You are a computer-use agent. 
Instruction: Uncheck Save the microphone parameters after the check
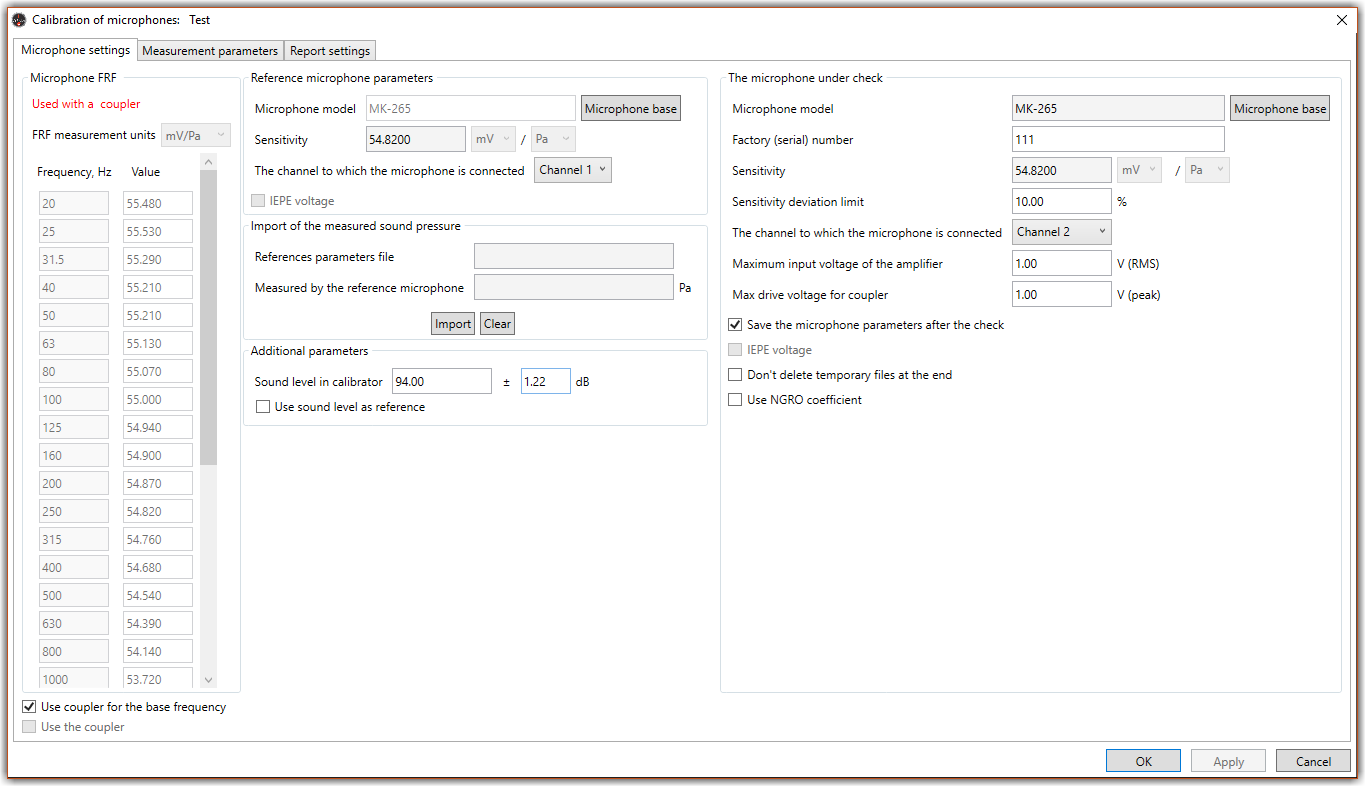pos(736,325)
